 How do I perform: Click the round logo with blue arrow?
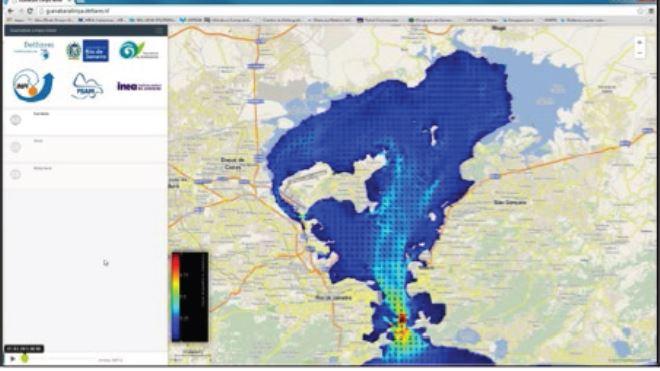coord(33,85)
